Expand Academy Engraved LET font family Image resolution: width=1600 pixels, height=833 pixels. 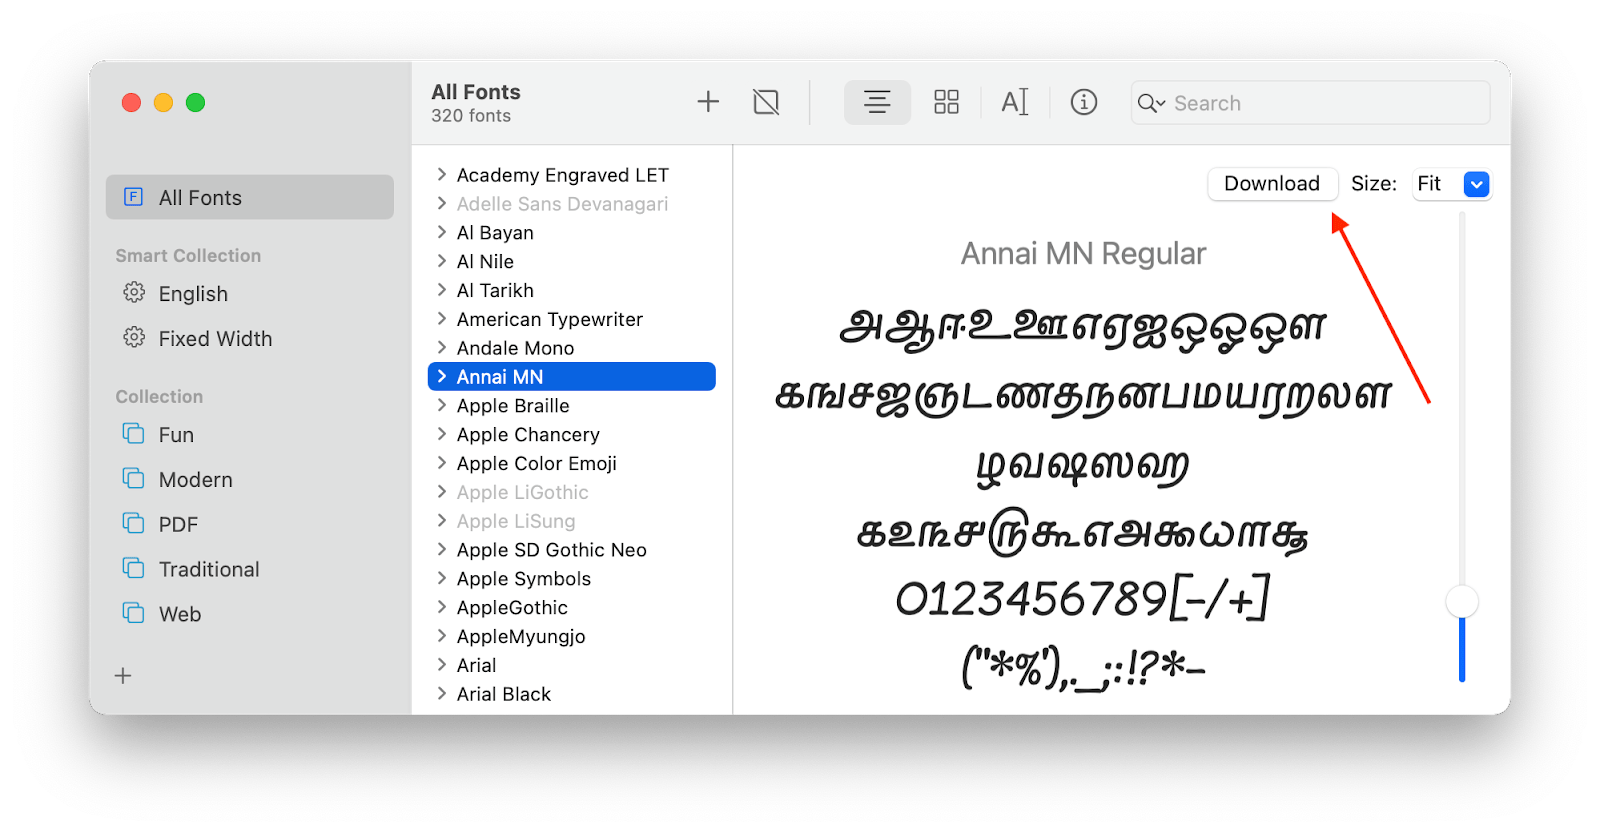coord(442,174)
